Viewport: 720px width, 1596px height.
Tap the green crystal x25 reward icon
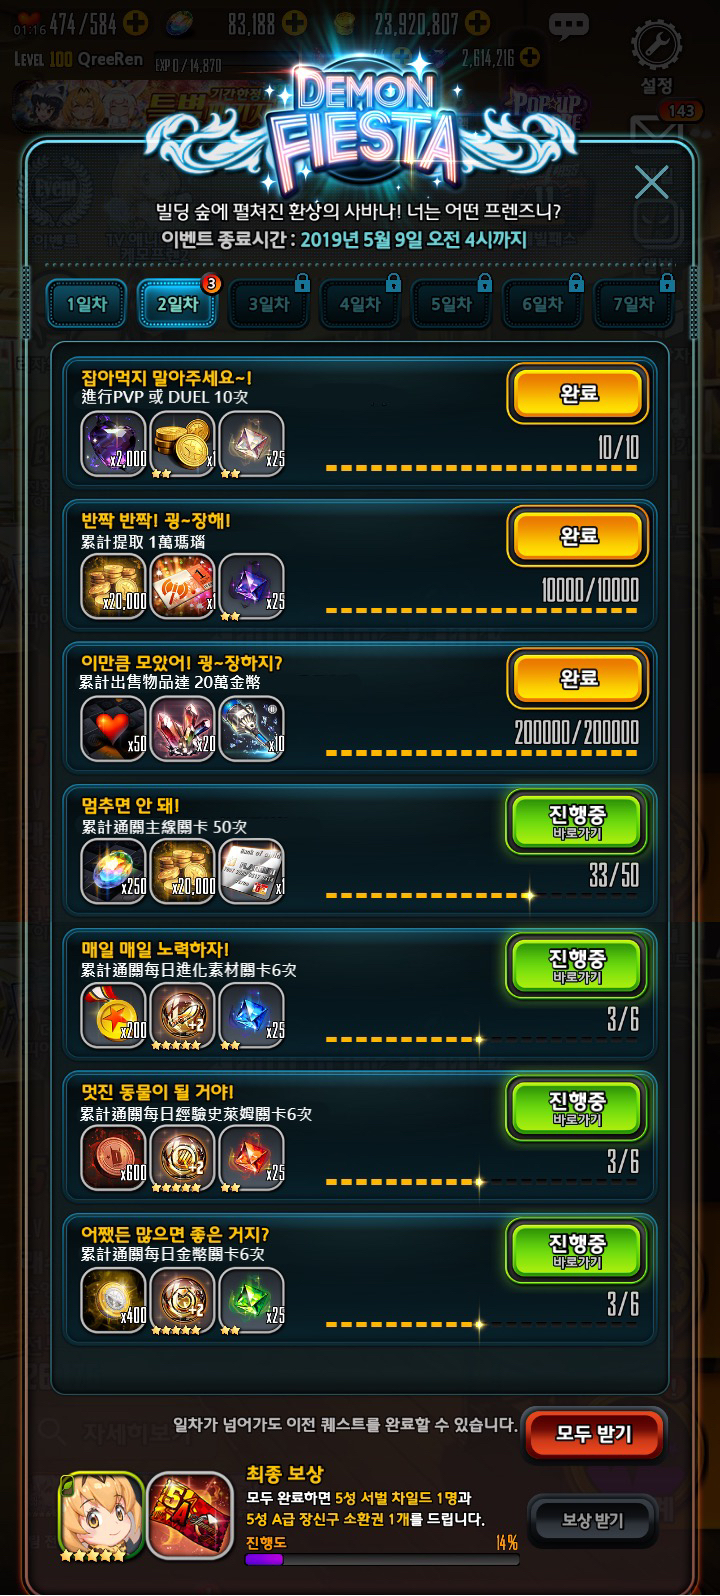click(251, 1301)
